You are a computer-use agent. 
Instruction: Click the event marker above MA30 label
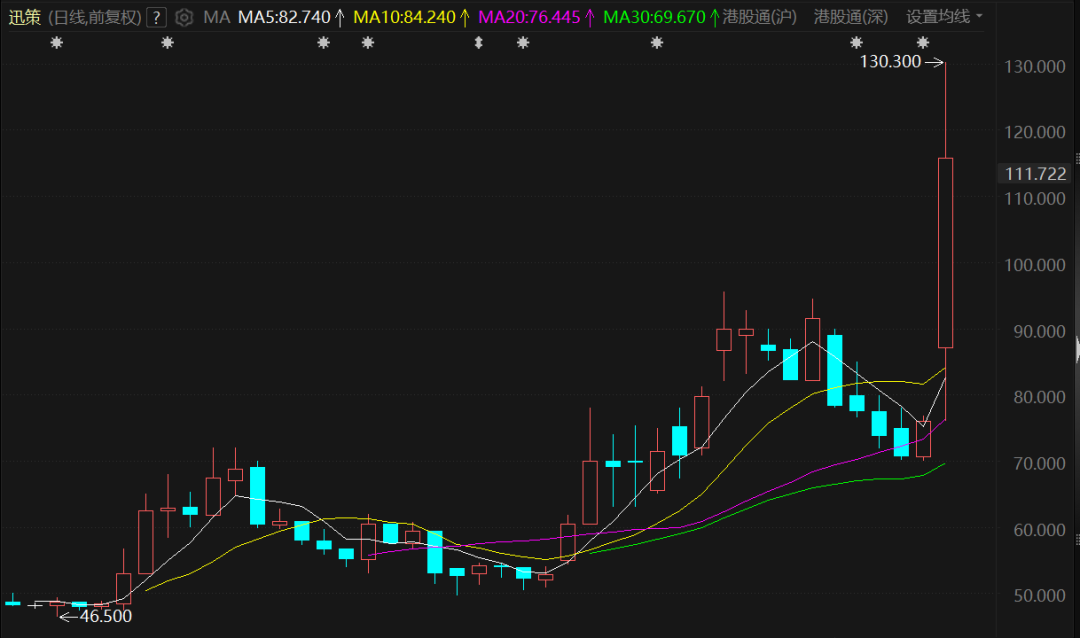coord(657,42)
